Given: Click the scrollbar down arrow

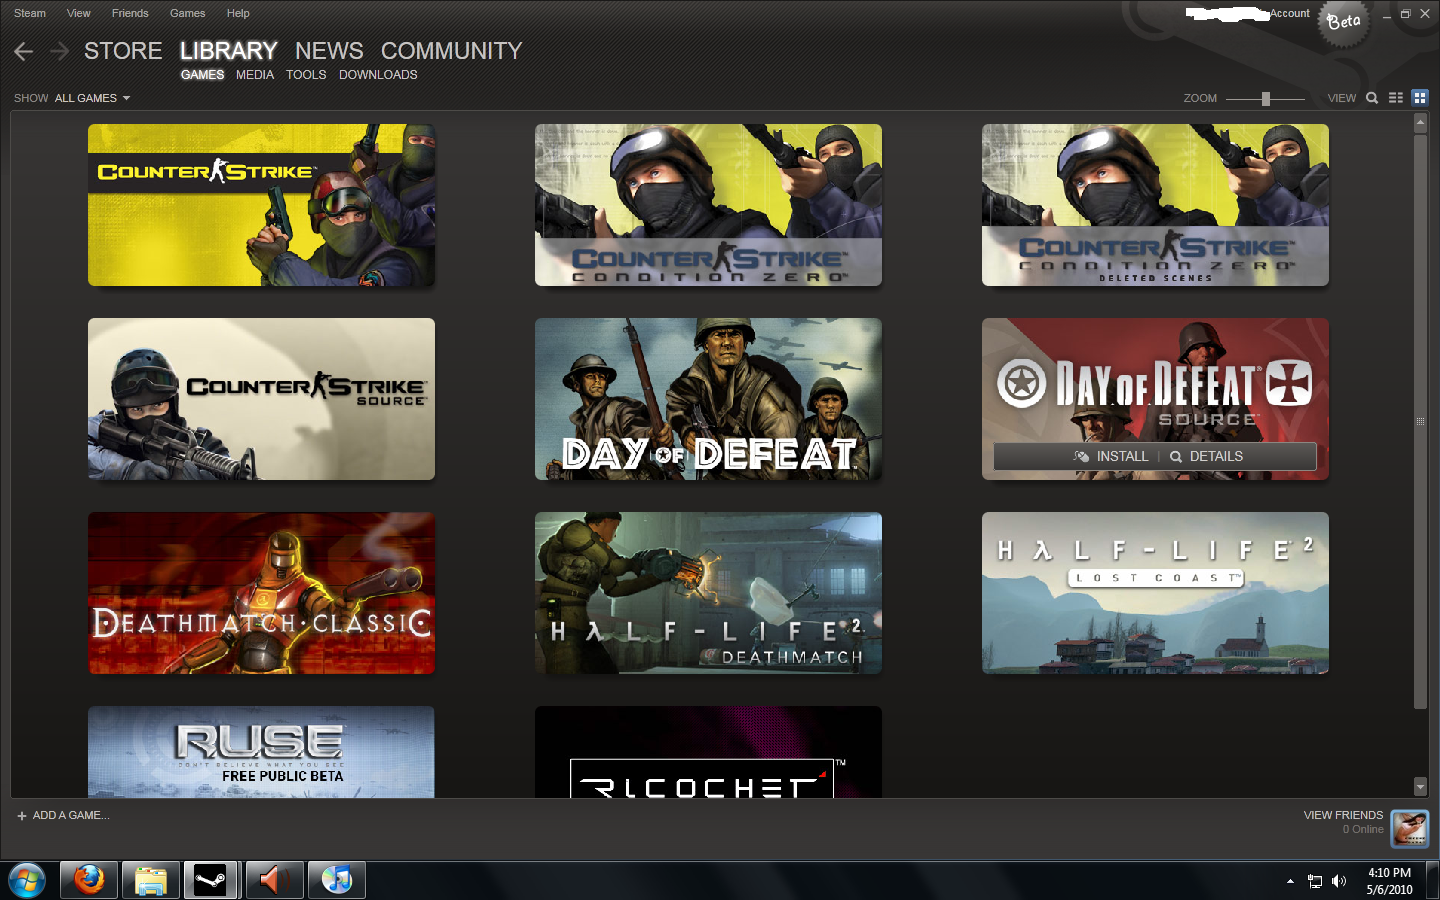Looking at the screenshot, I should coord(1420,787).
